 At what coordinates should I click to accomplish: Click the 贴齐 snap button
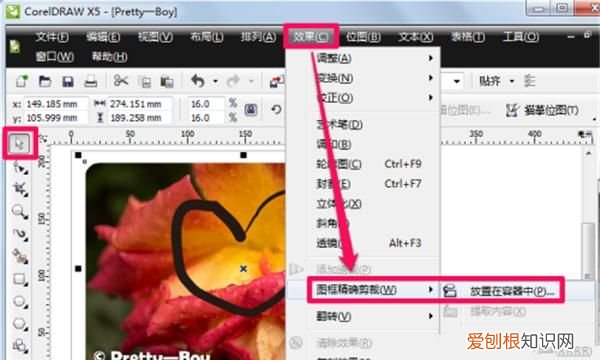[x=490, y=81]
